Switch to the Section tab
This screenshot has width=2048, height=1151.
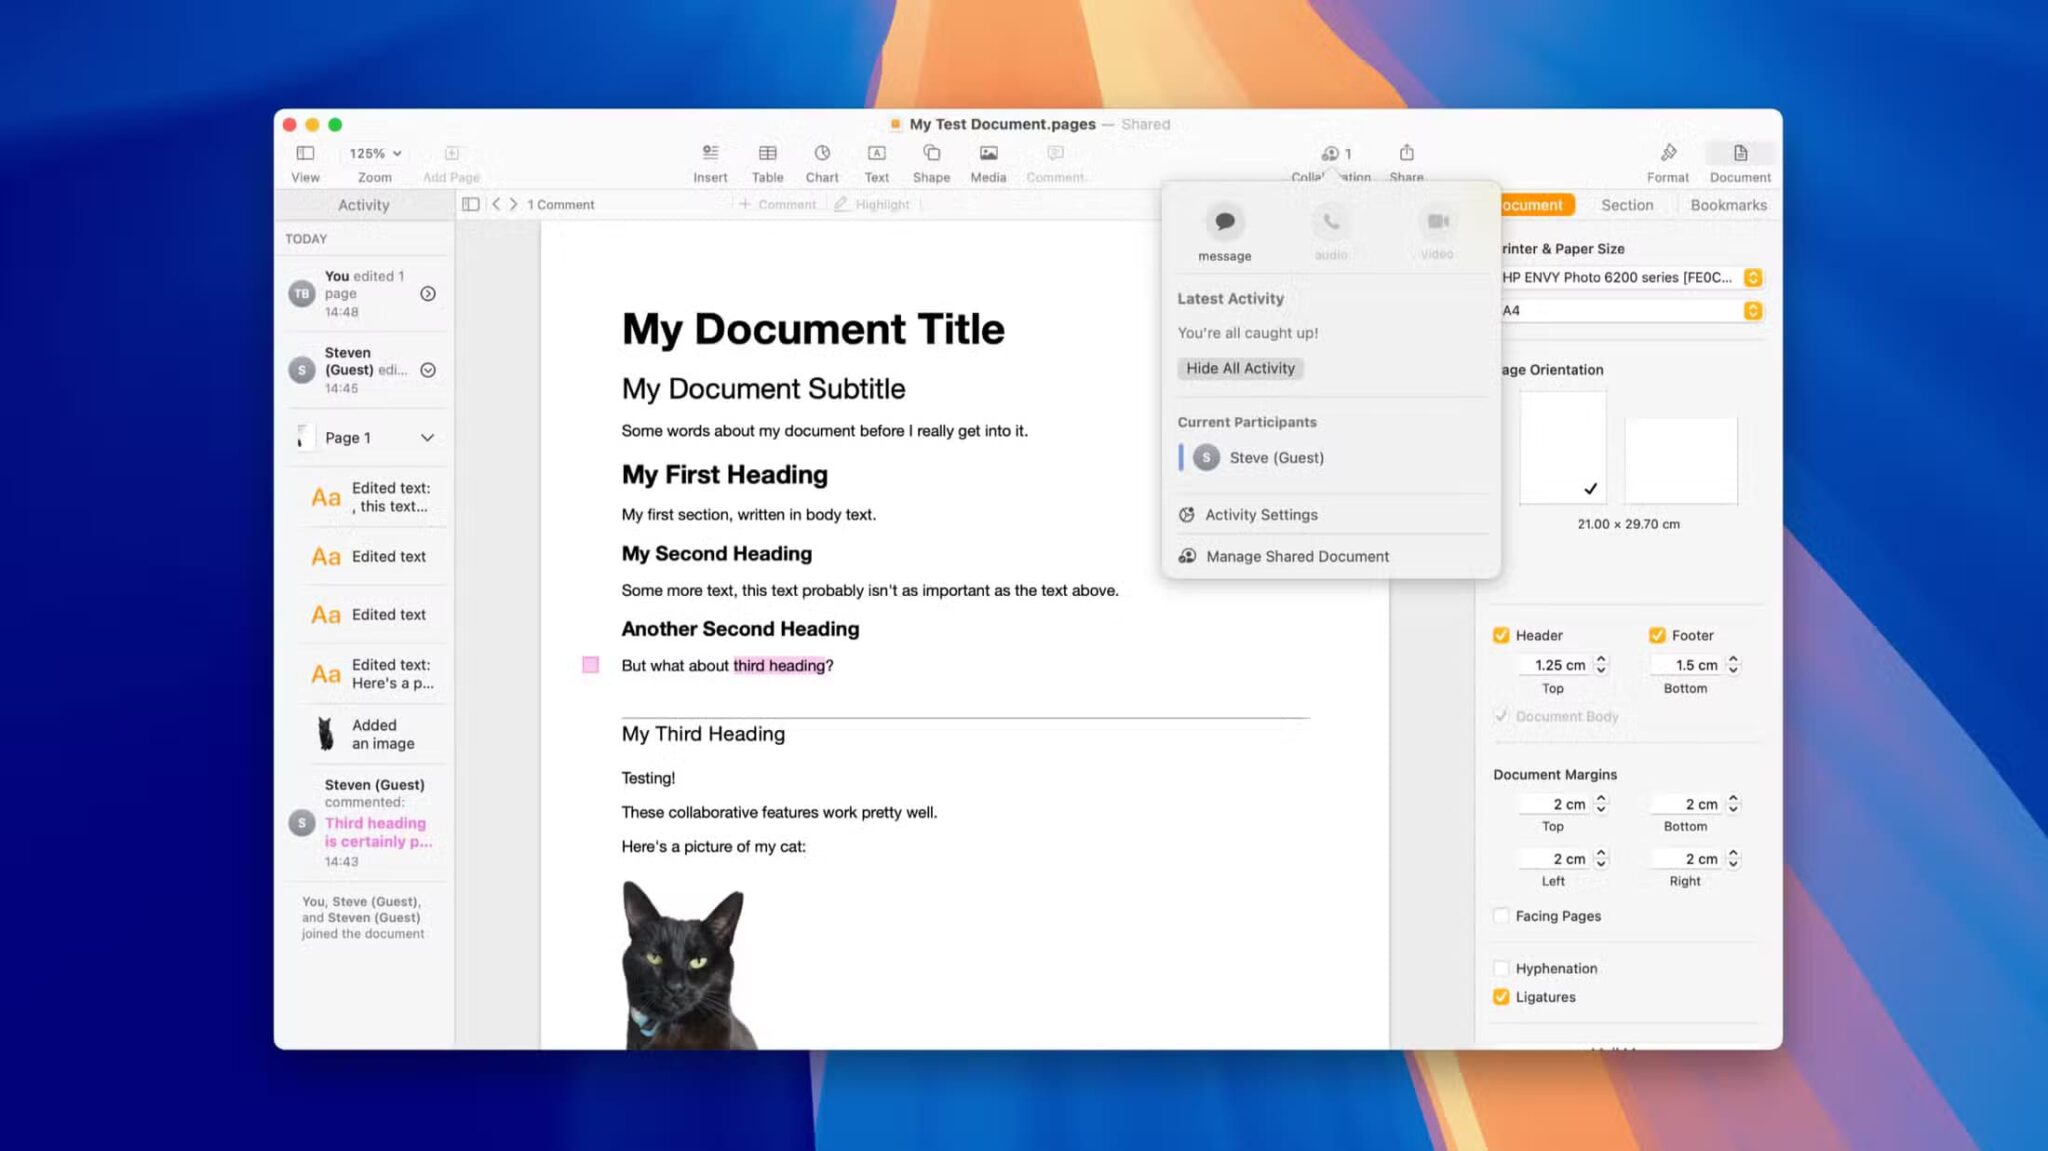point(1627,205)
